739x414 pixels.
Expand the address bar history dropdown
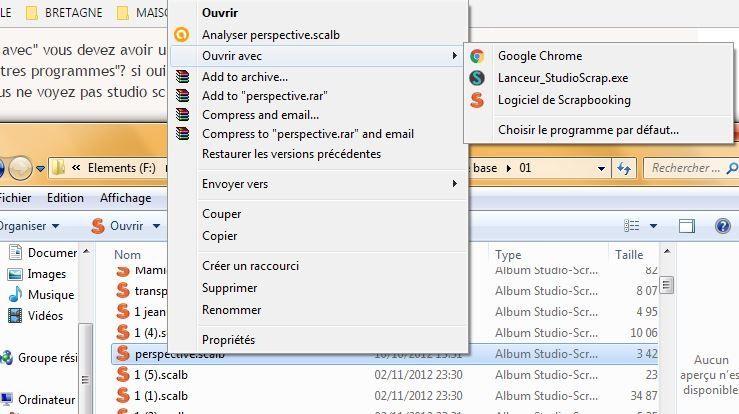[601, 168]
